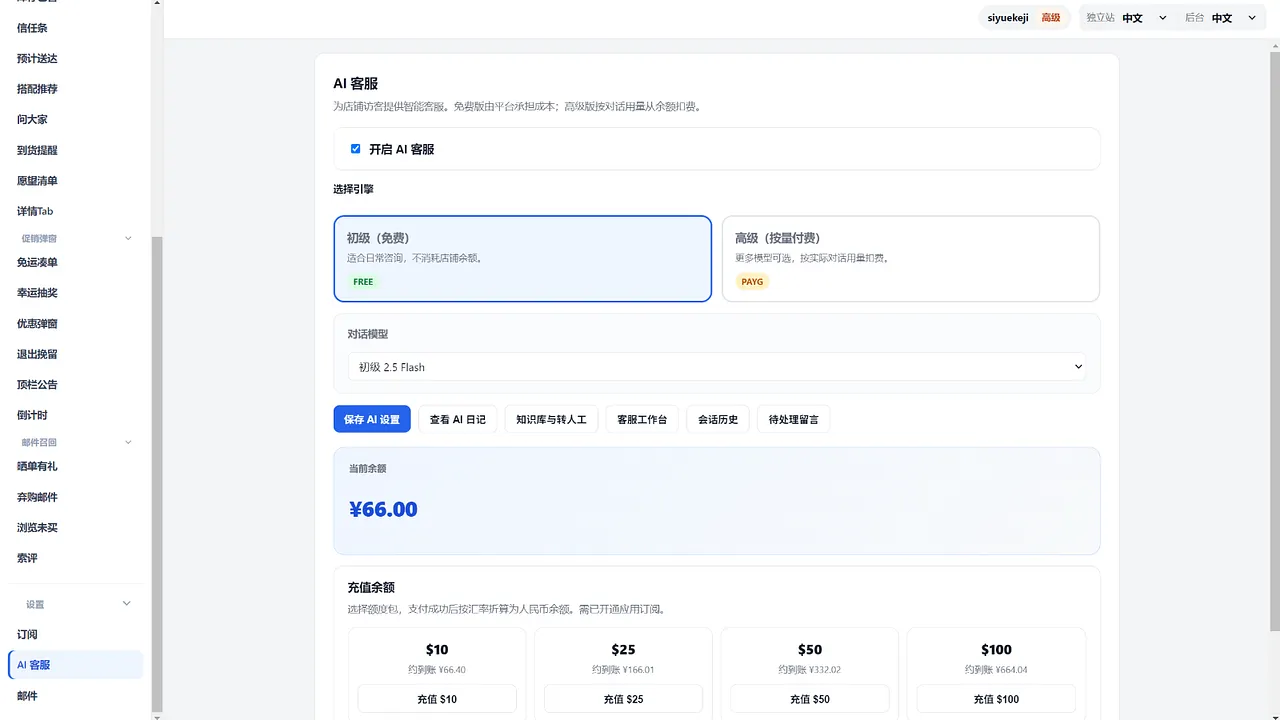The height and width of the screenshot is (720, 1280).
Task: Click the siyuekeji 高级 account badge
Action: pos(1024,18)
